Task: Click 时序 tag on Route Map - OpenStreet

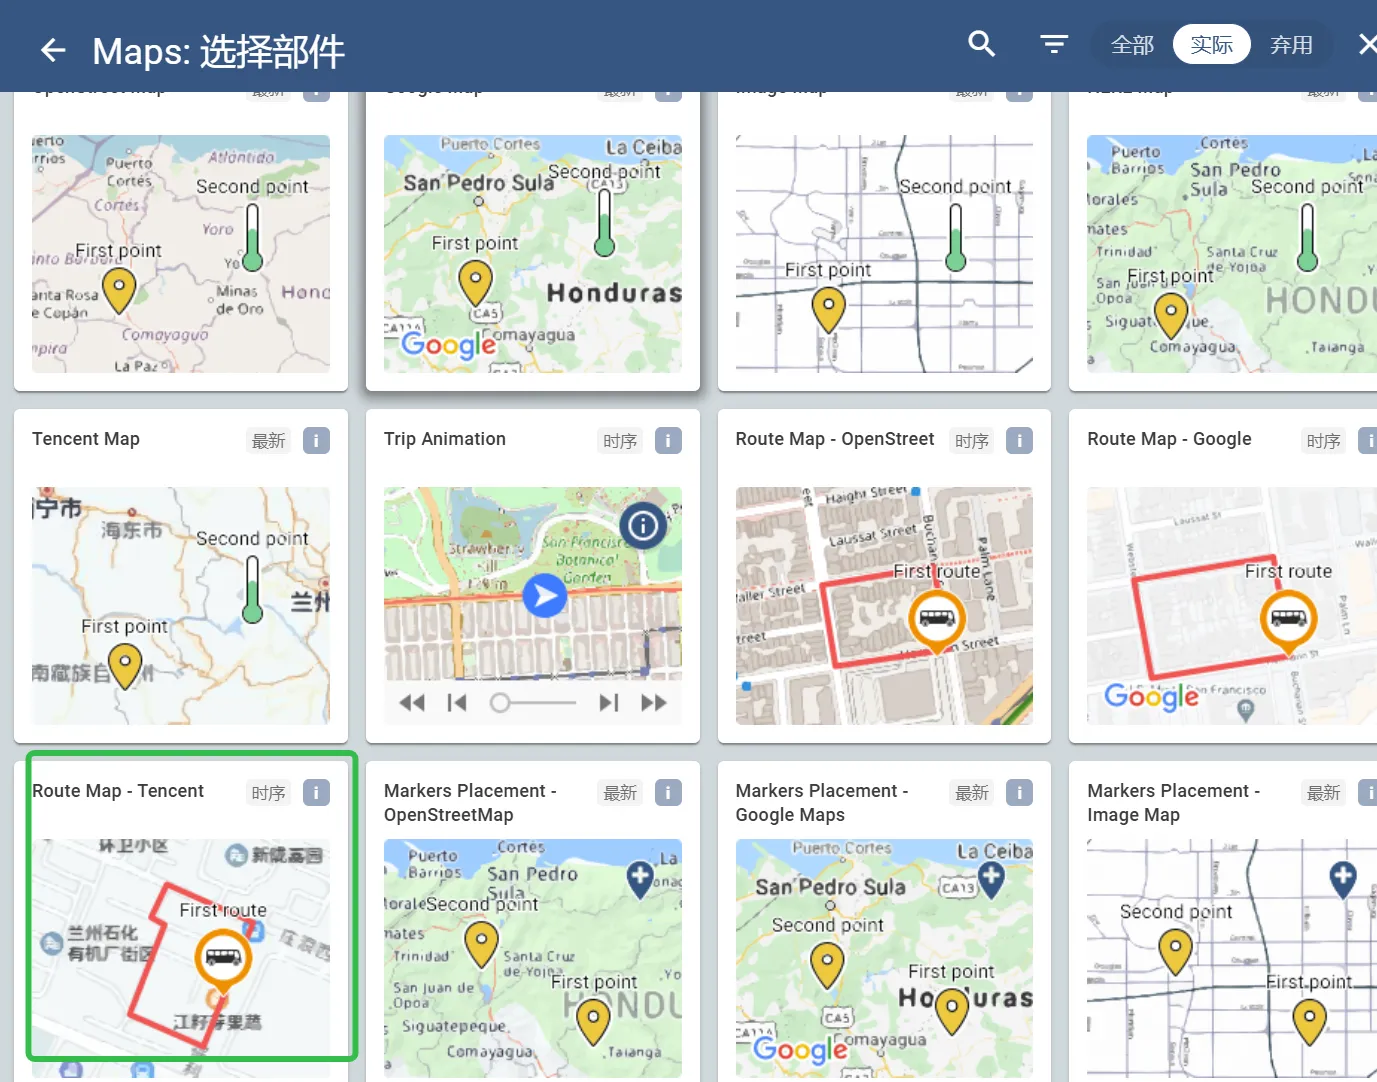Action: [972, 441]
